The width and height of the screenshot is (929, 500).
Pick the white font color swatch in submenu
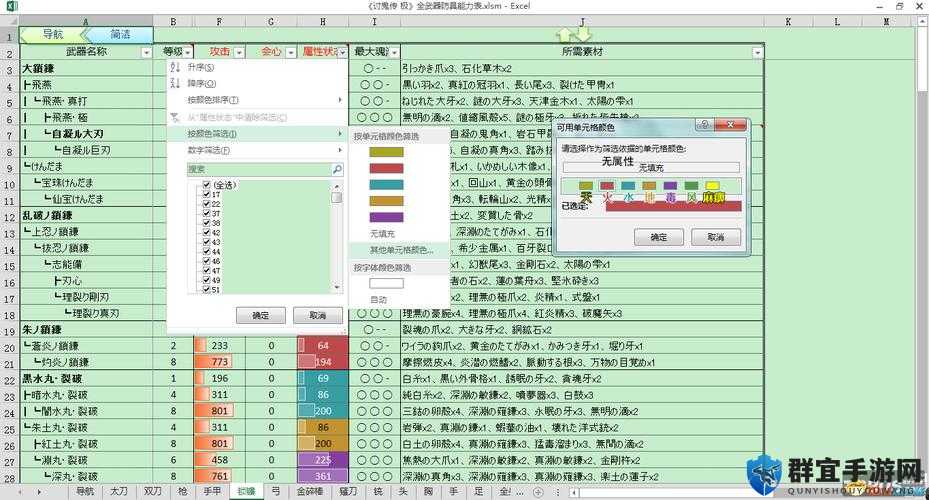(x=386, y=283)
